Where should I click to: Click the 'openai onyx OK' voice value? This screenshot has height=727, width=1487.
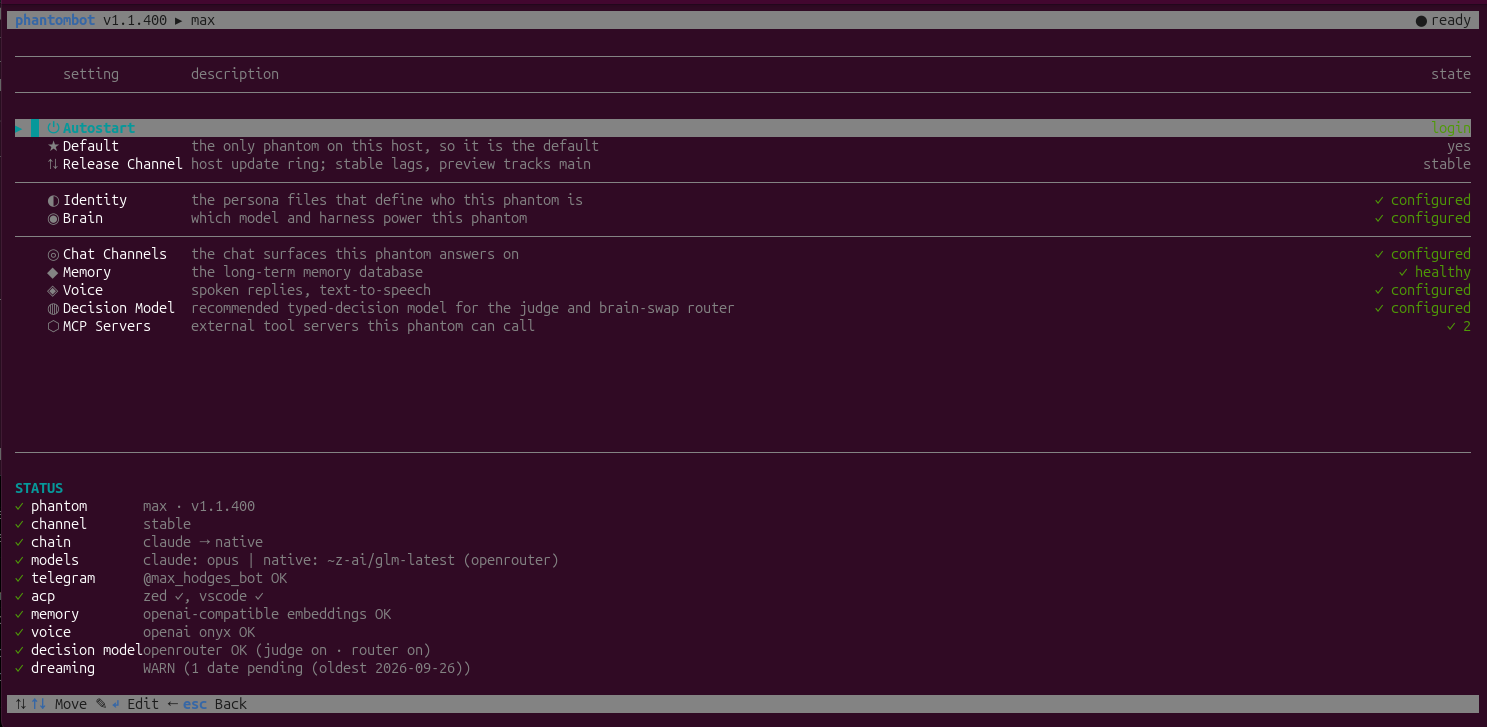tap(199, 632)
